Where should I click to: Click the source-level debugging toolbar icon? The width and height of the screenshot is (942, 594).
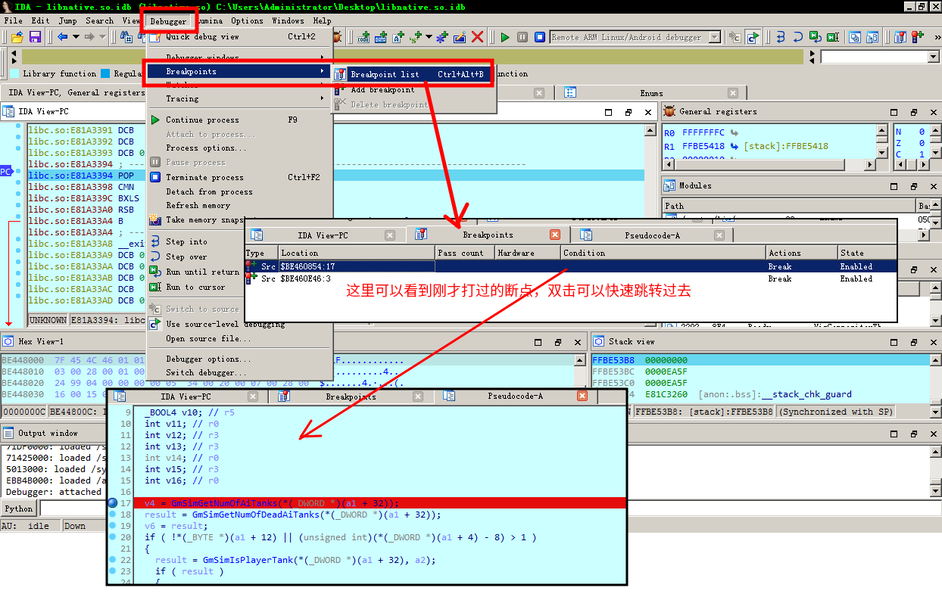tap(753, 37)
